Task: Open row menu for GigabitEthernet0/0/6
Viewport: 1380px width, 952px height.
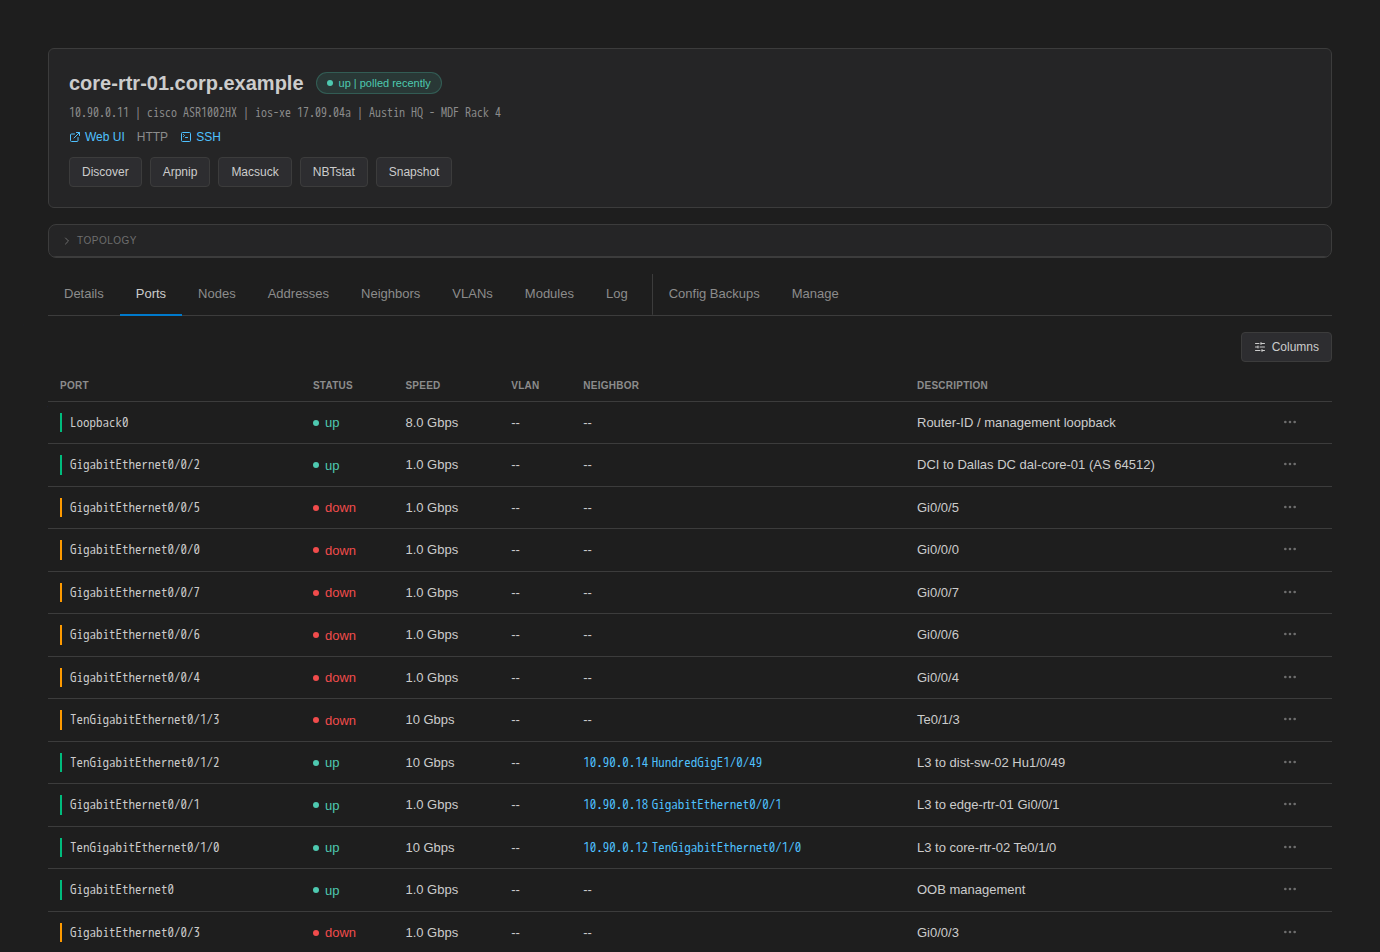Action: (x=1290, y=634)
